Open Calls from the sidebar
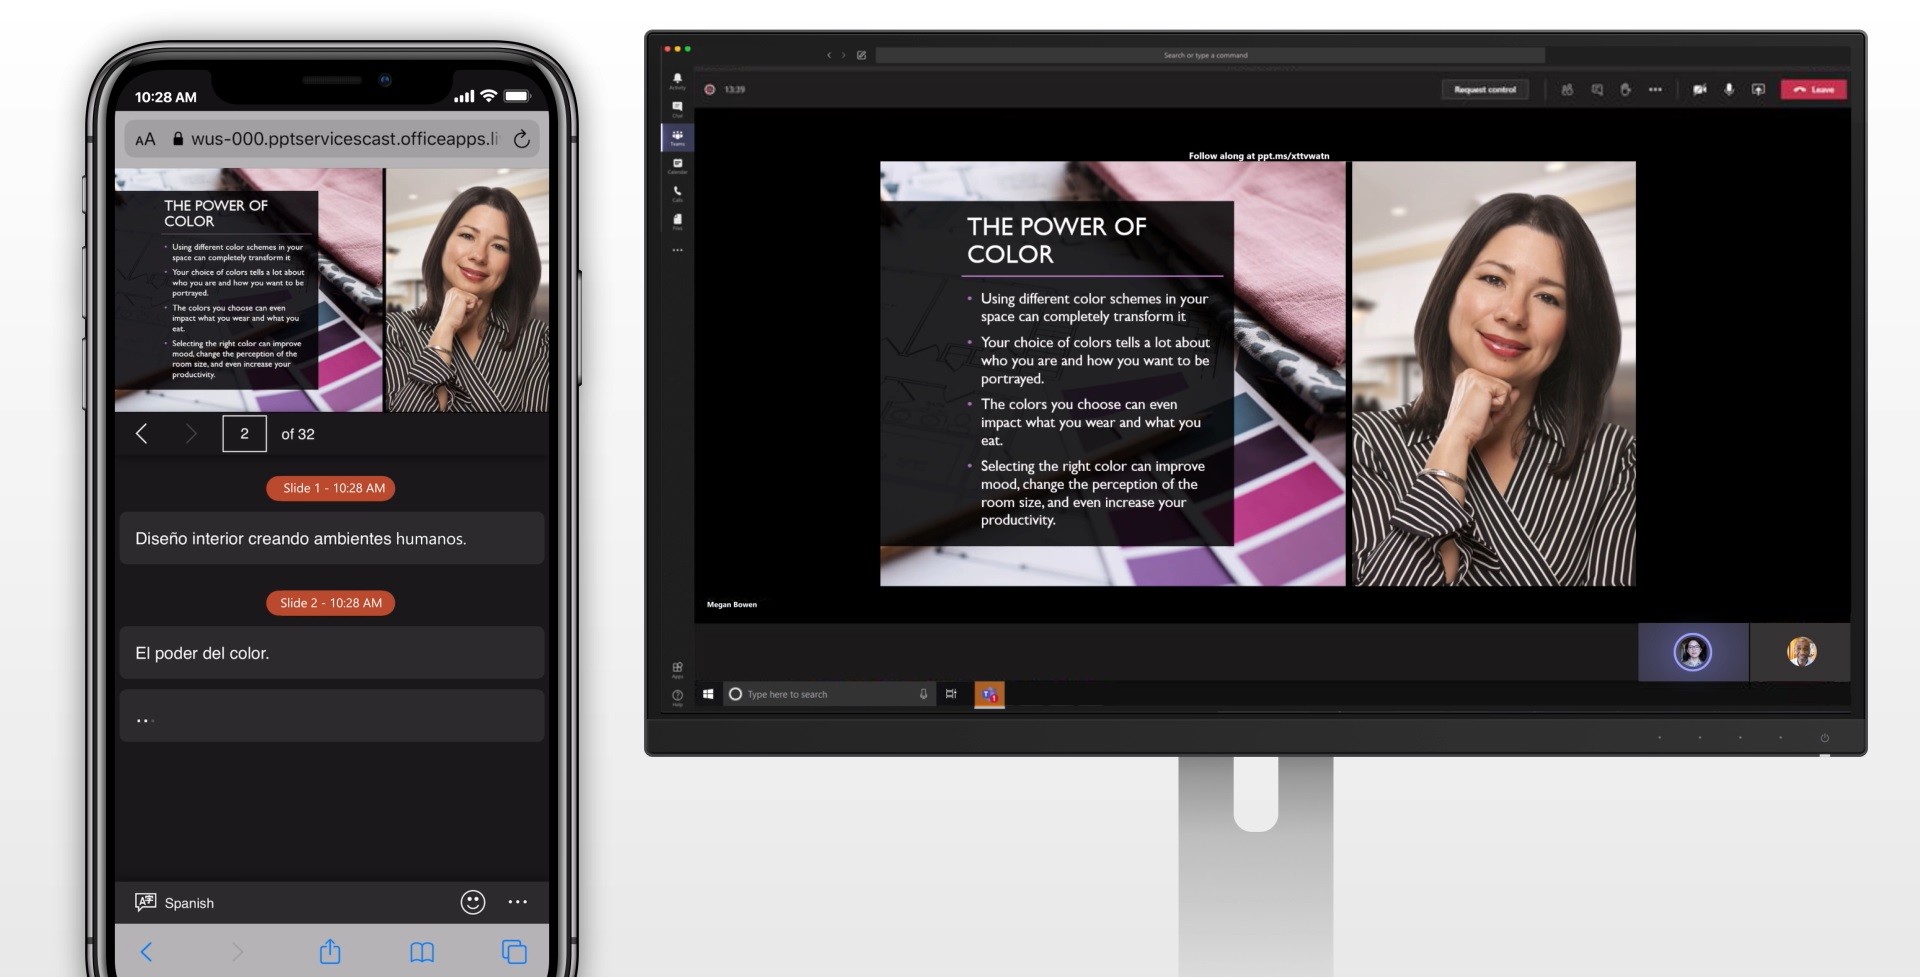Image resolution: width=1920 pixels, height=977 pixels. [x=678, y=192]
